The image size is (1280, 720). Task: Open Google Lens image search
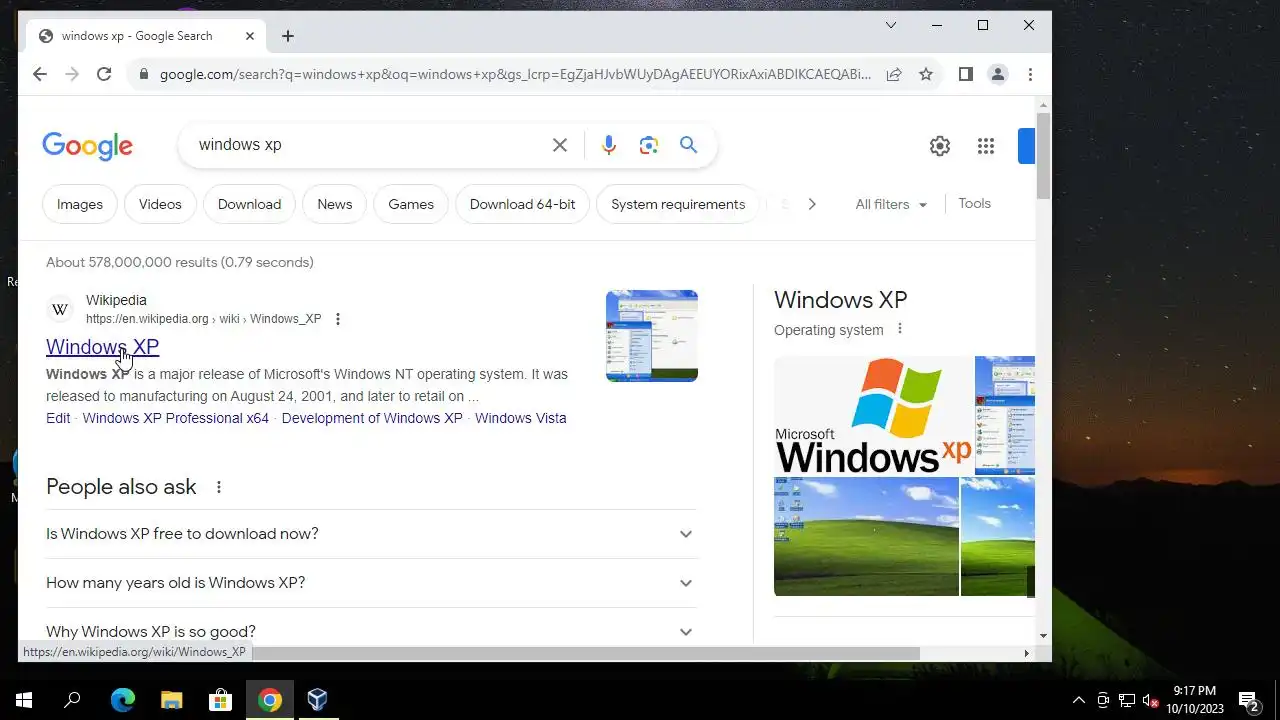pyautogui.click(x=649, y=145)
